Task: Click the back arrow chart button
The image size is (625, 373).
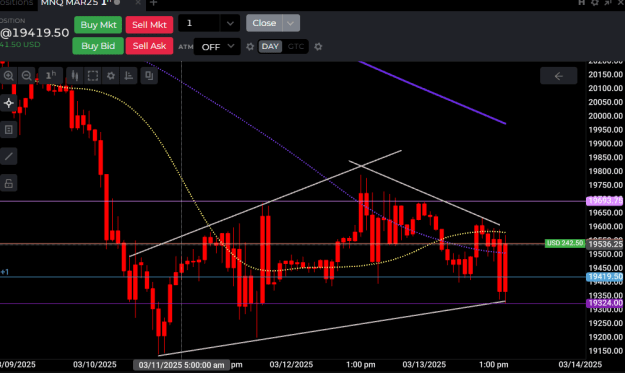Action: coord(558,76)
